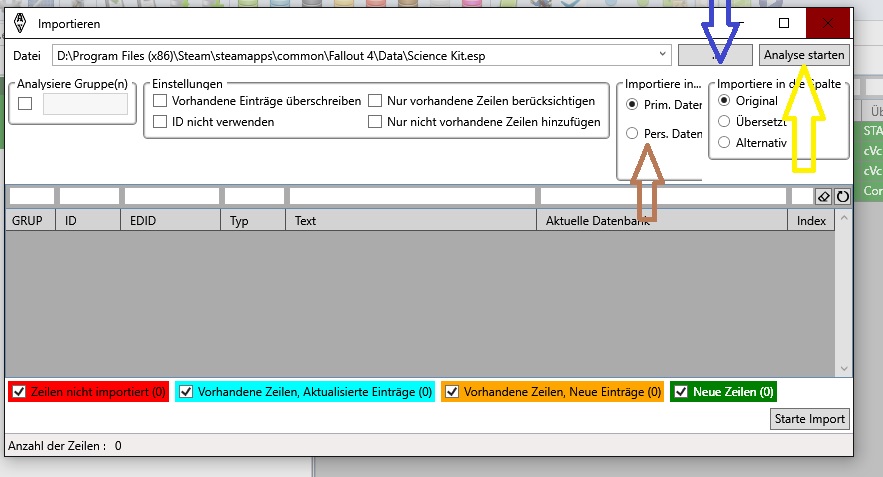Viewport: 883px width, 477px height.
Task: Uncheck the red Zeilen nicht importiert filter
Action: [x=19, y=392]
